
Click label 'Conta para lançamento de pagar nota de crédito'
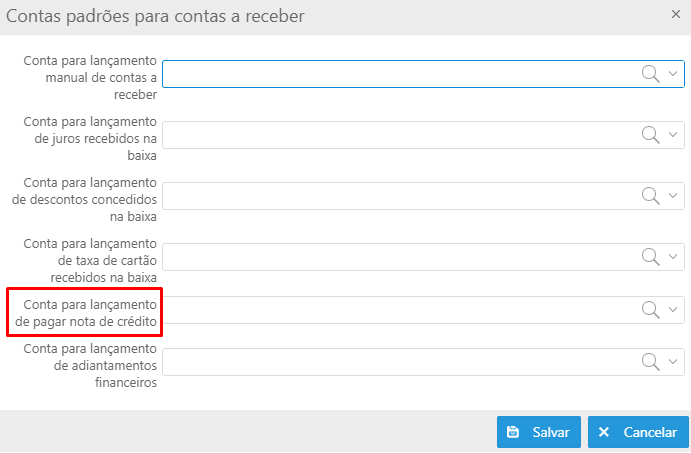(x=86, y=313)
